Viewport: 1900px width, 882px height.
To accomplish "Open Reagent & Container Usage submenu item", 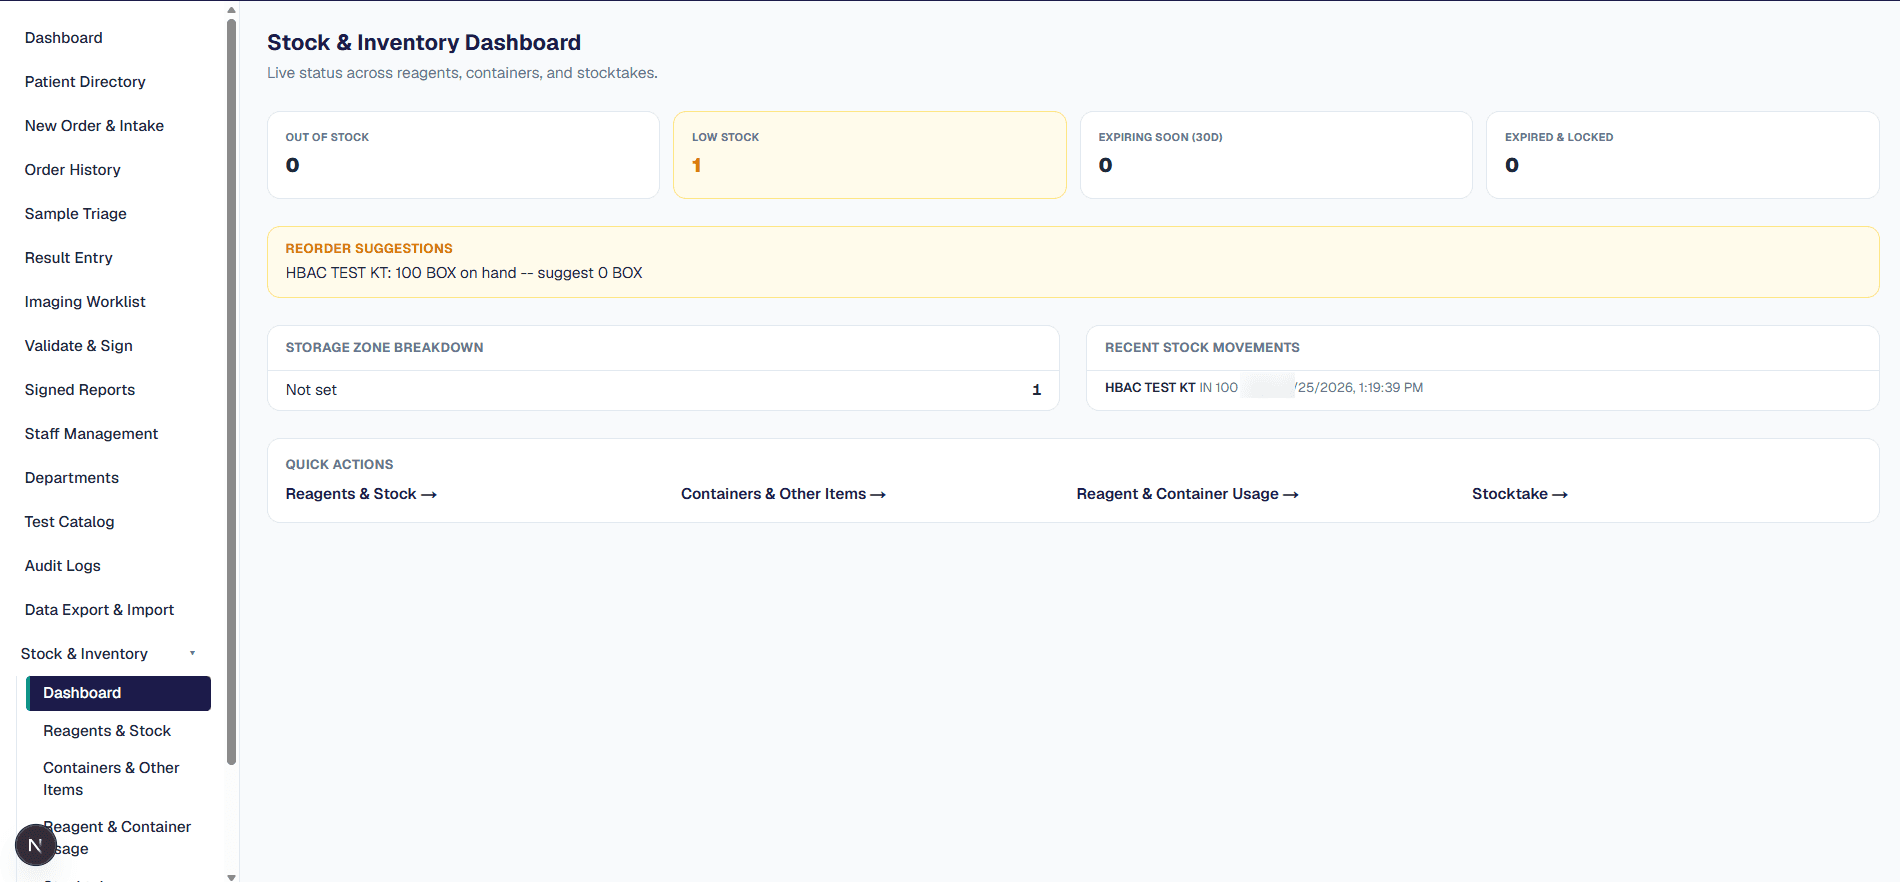I will [117, 838].
